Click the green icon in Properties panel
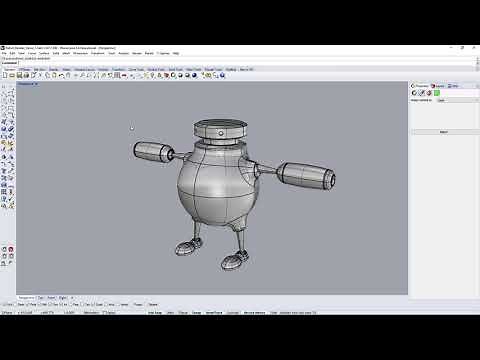Image resolution: width=480 pixels, height=360 pixels. 437,93
